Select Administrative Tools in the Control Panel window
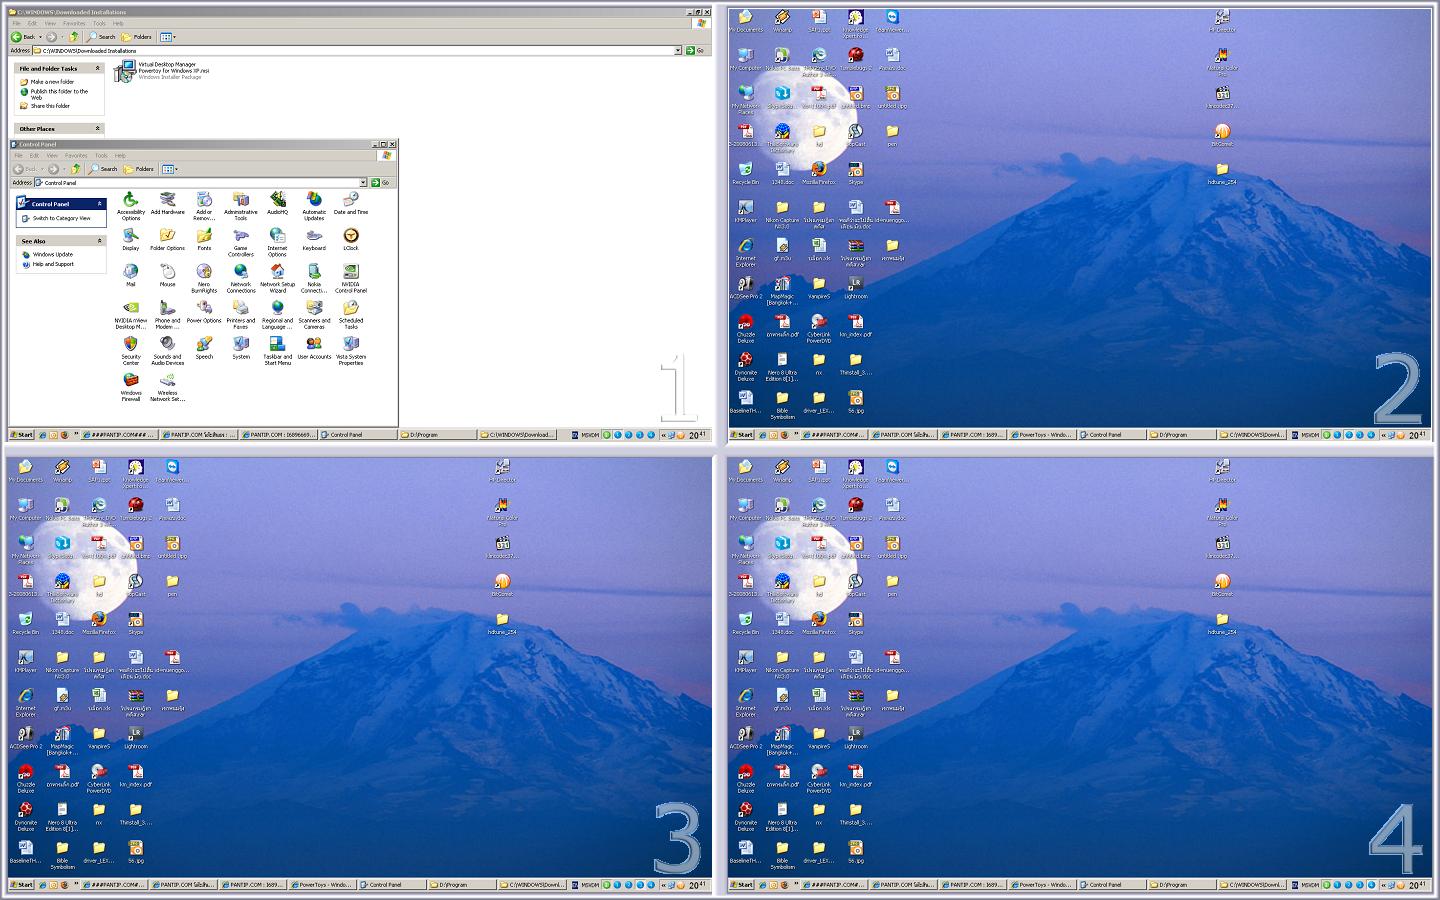This screenshot has height=900, width=1440. tap(241, 205)
